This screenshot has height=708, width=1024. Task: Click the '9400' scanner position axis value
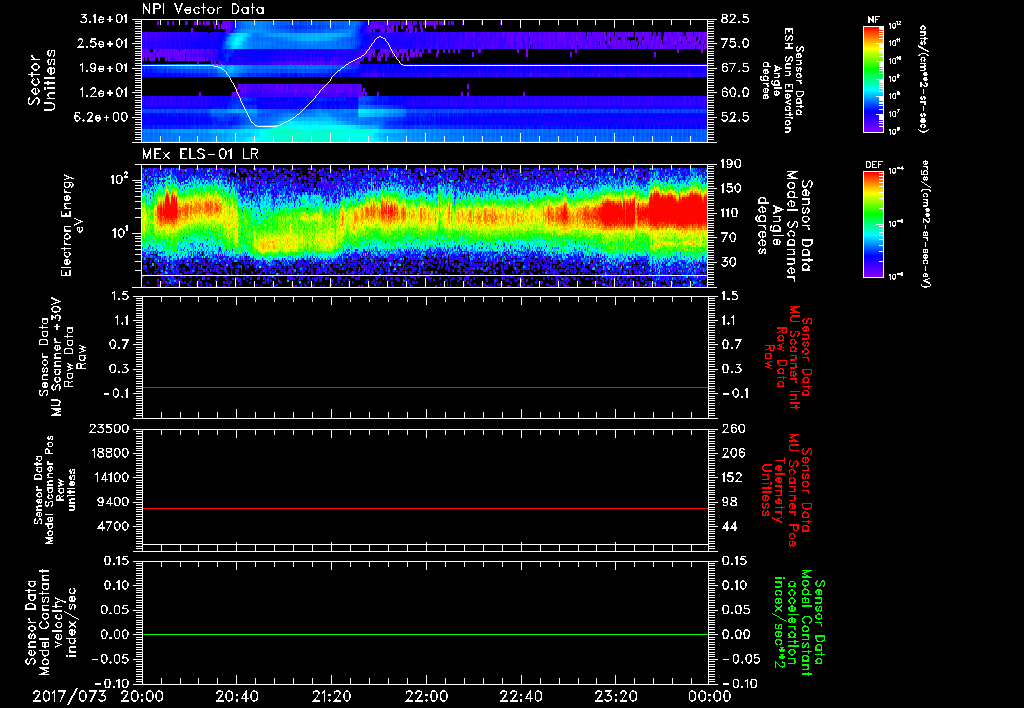[114, 502]
